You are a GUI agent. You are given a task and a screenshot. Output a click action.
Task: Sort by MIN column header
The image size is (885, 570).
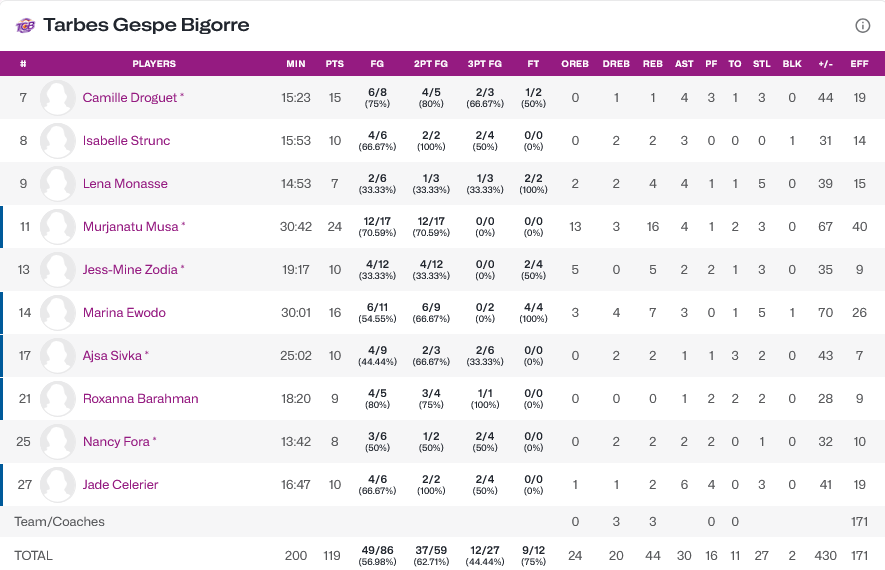[x=296, y=64]
